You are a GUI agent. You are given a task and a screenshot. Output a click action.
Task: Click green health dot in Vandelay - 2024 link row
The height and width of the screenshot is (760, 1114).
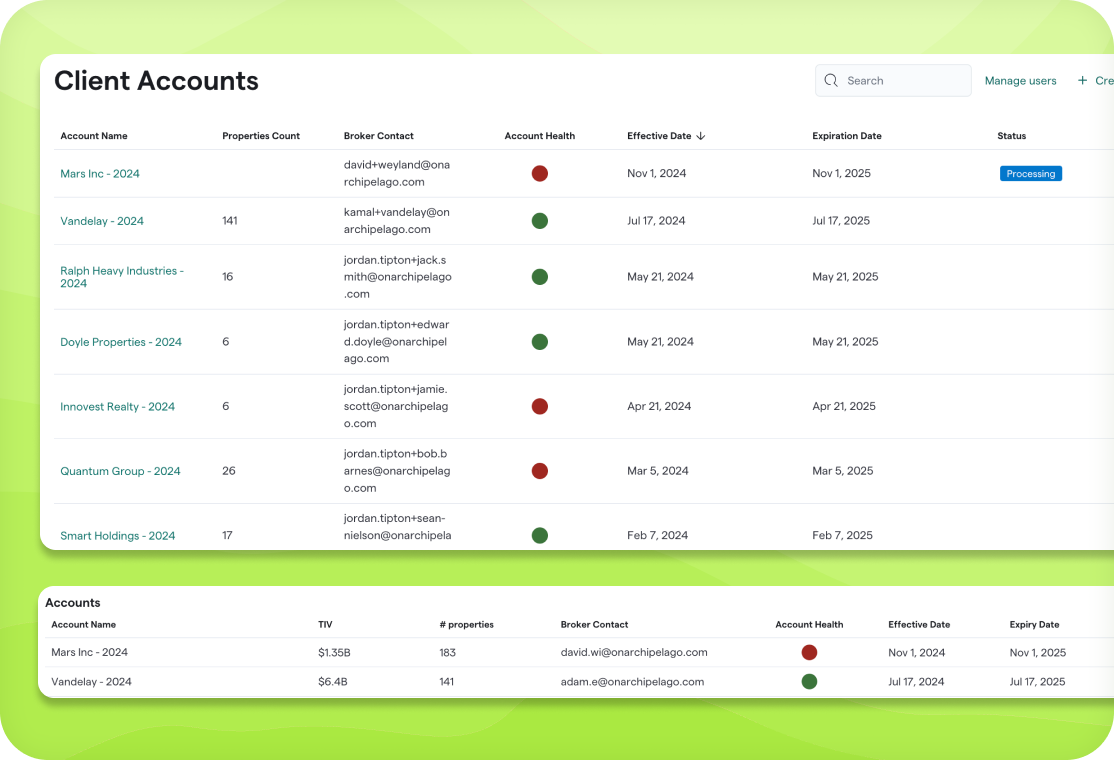pyautogui.click(x=540, y=221)
